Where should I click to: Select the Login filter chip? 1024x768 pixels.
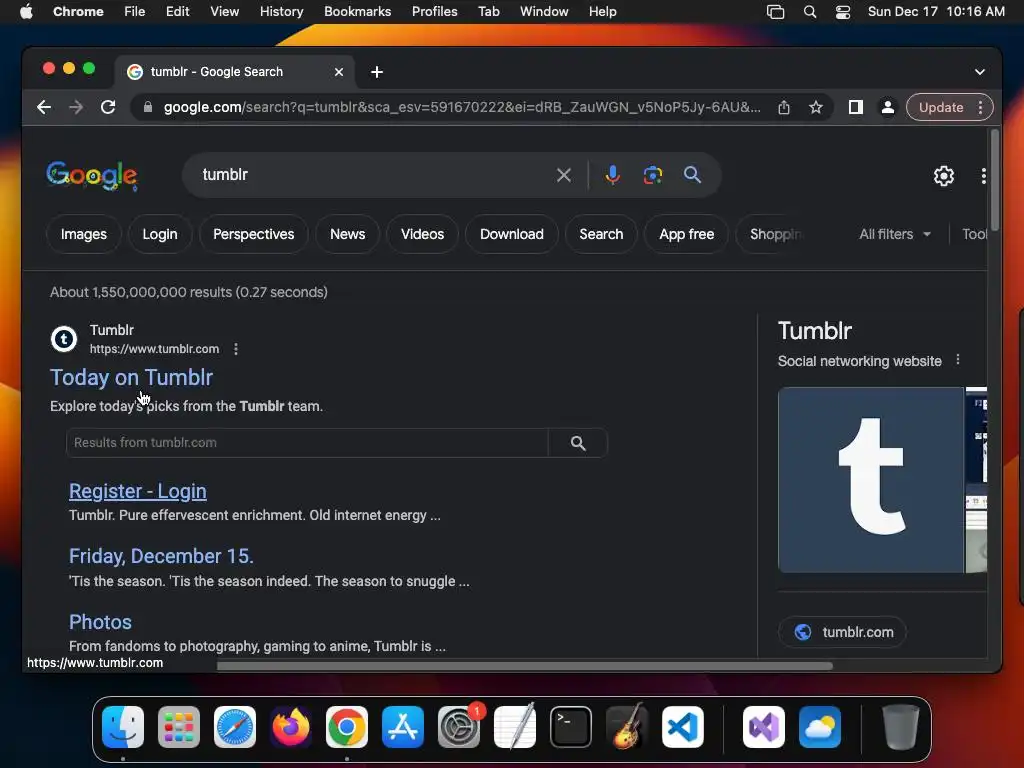160,234
